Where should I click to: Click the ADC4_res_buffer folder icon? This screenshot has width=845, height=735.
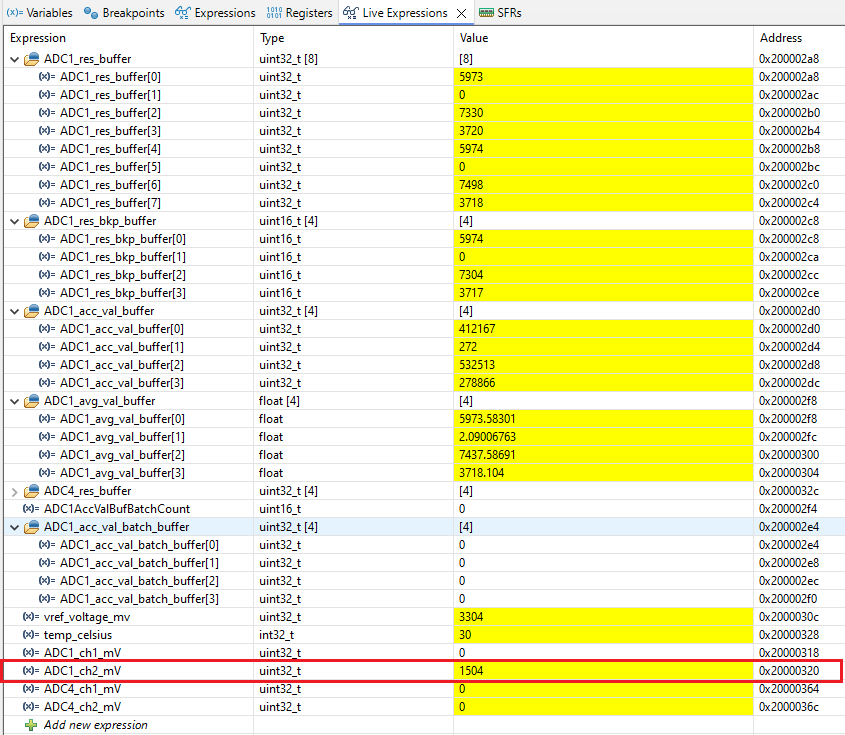click(x=32, y=491)
